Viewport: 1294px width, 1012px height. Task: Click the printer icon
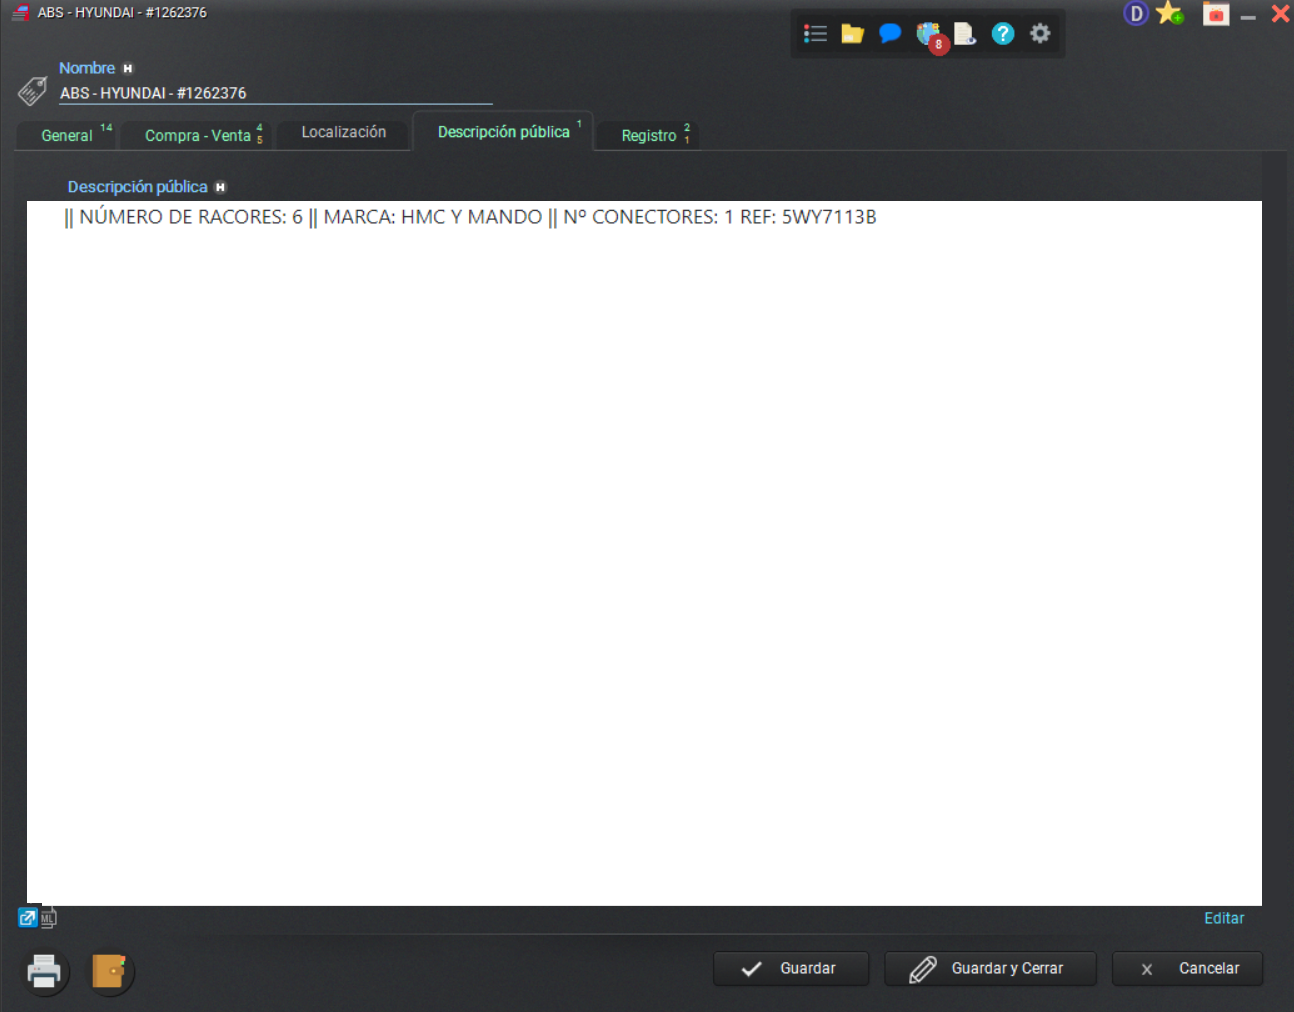(x=44, y=971)
